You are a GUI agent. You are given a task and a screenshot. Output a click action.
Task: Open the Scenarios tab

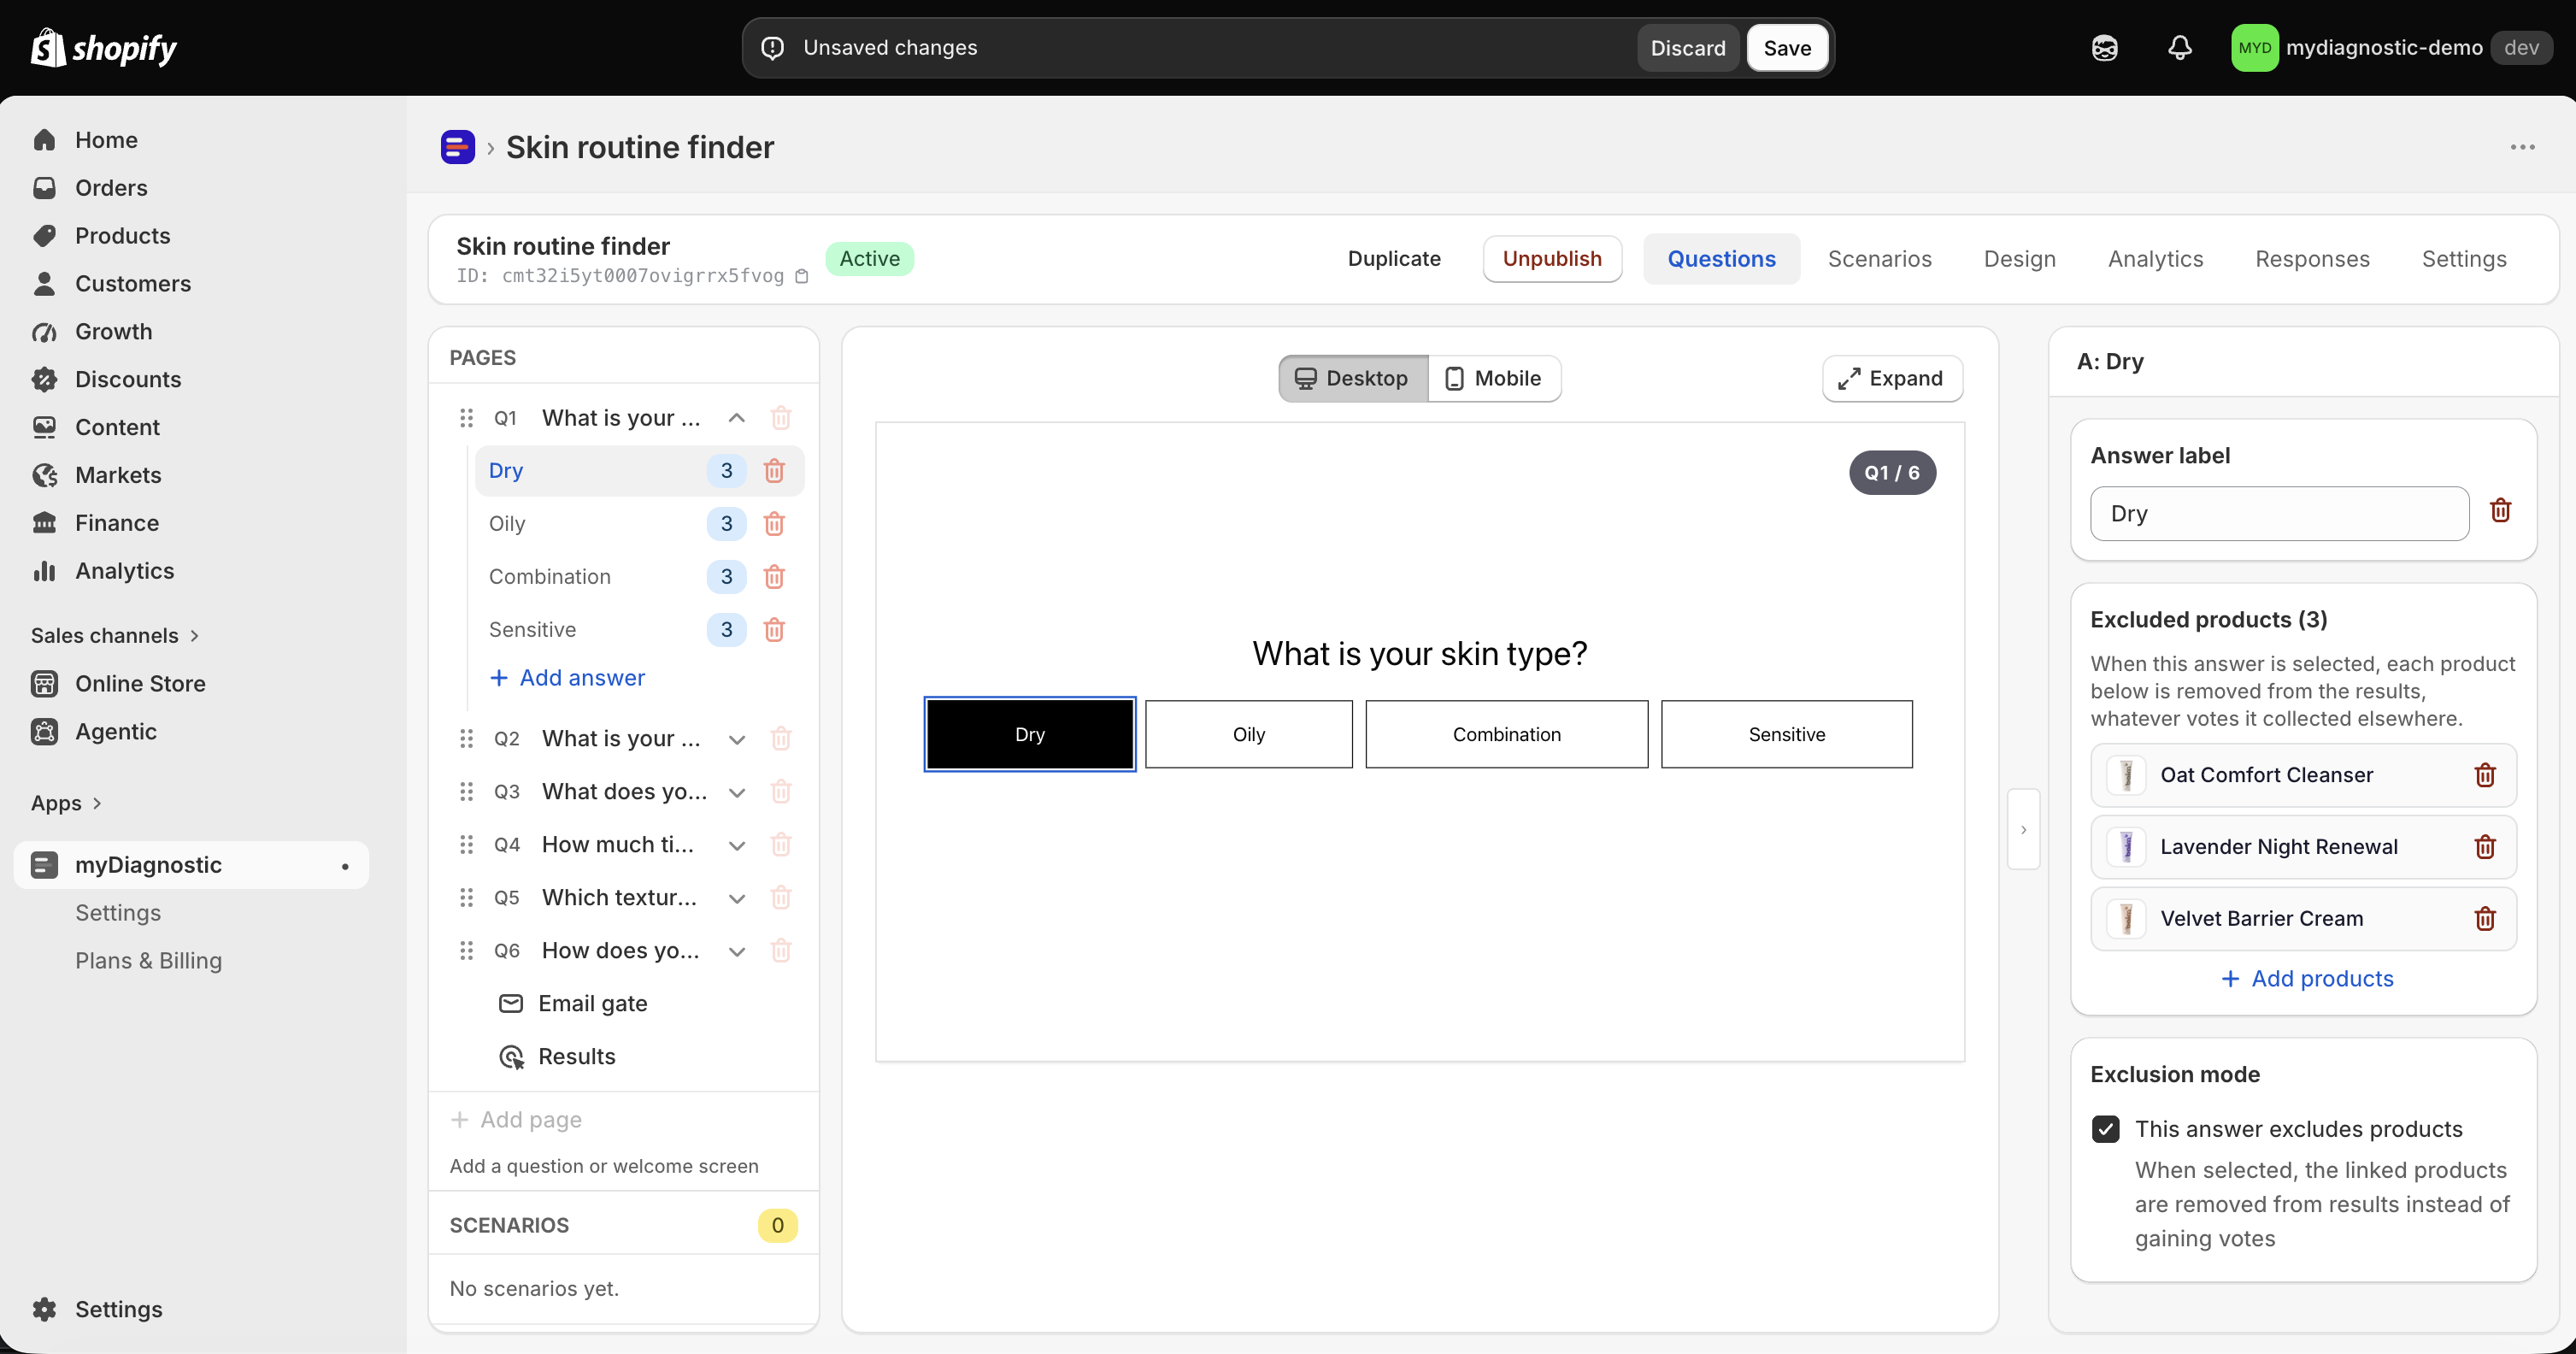pyautogui.click(x=1879, y=259)
